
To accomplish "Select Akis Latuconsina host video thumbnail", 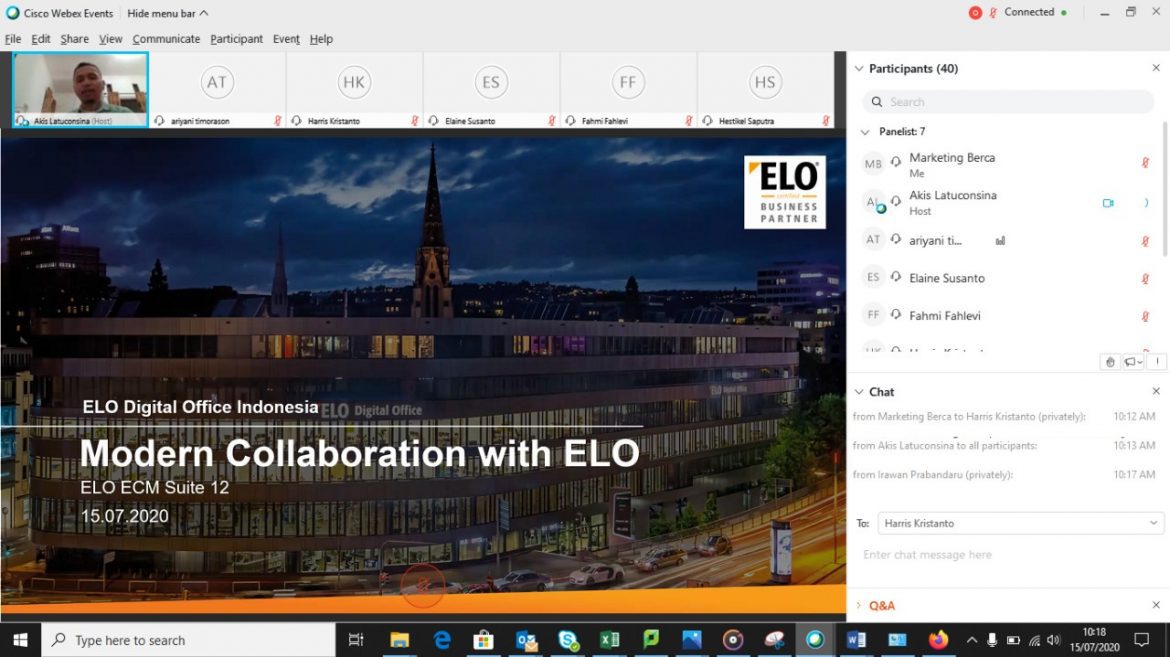I will coord(81,90).
